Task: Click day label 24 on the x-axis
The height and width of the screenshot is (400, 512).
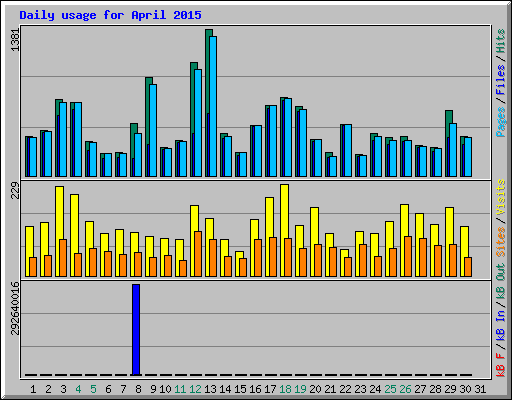Action: [x=375, y=389]
